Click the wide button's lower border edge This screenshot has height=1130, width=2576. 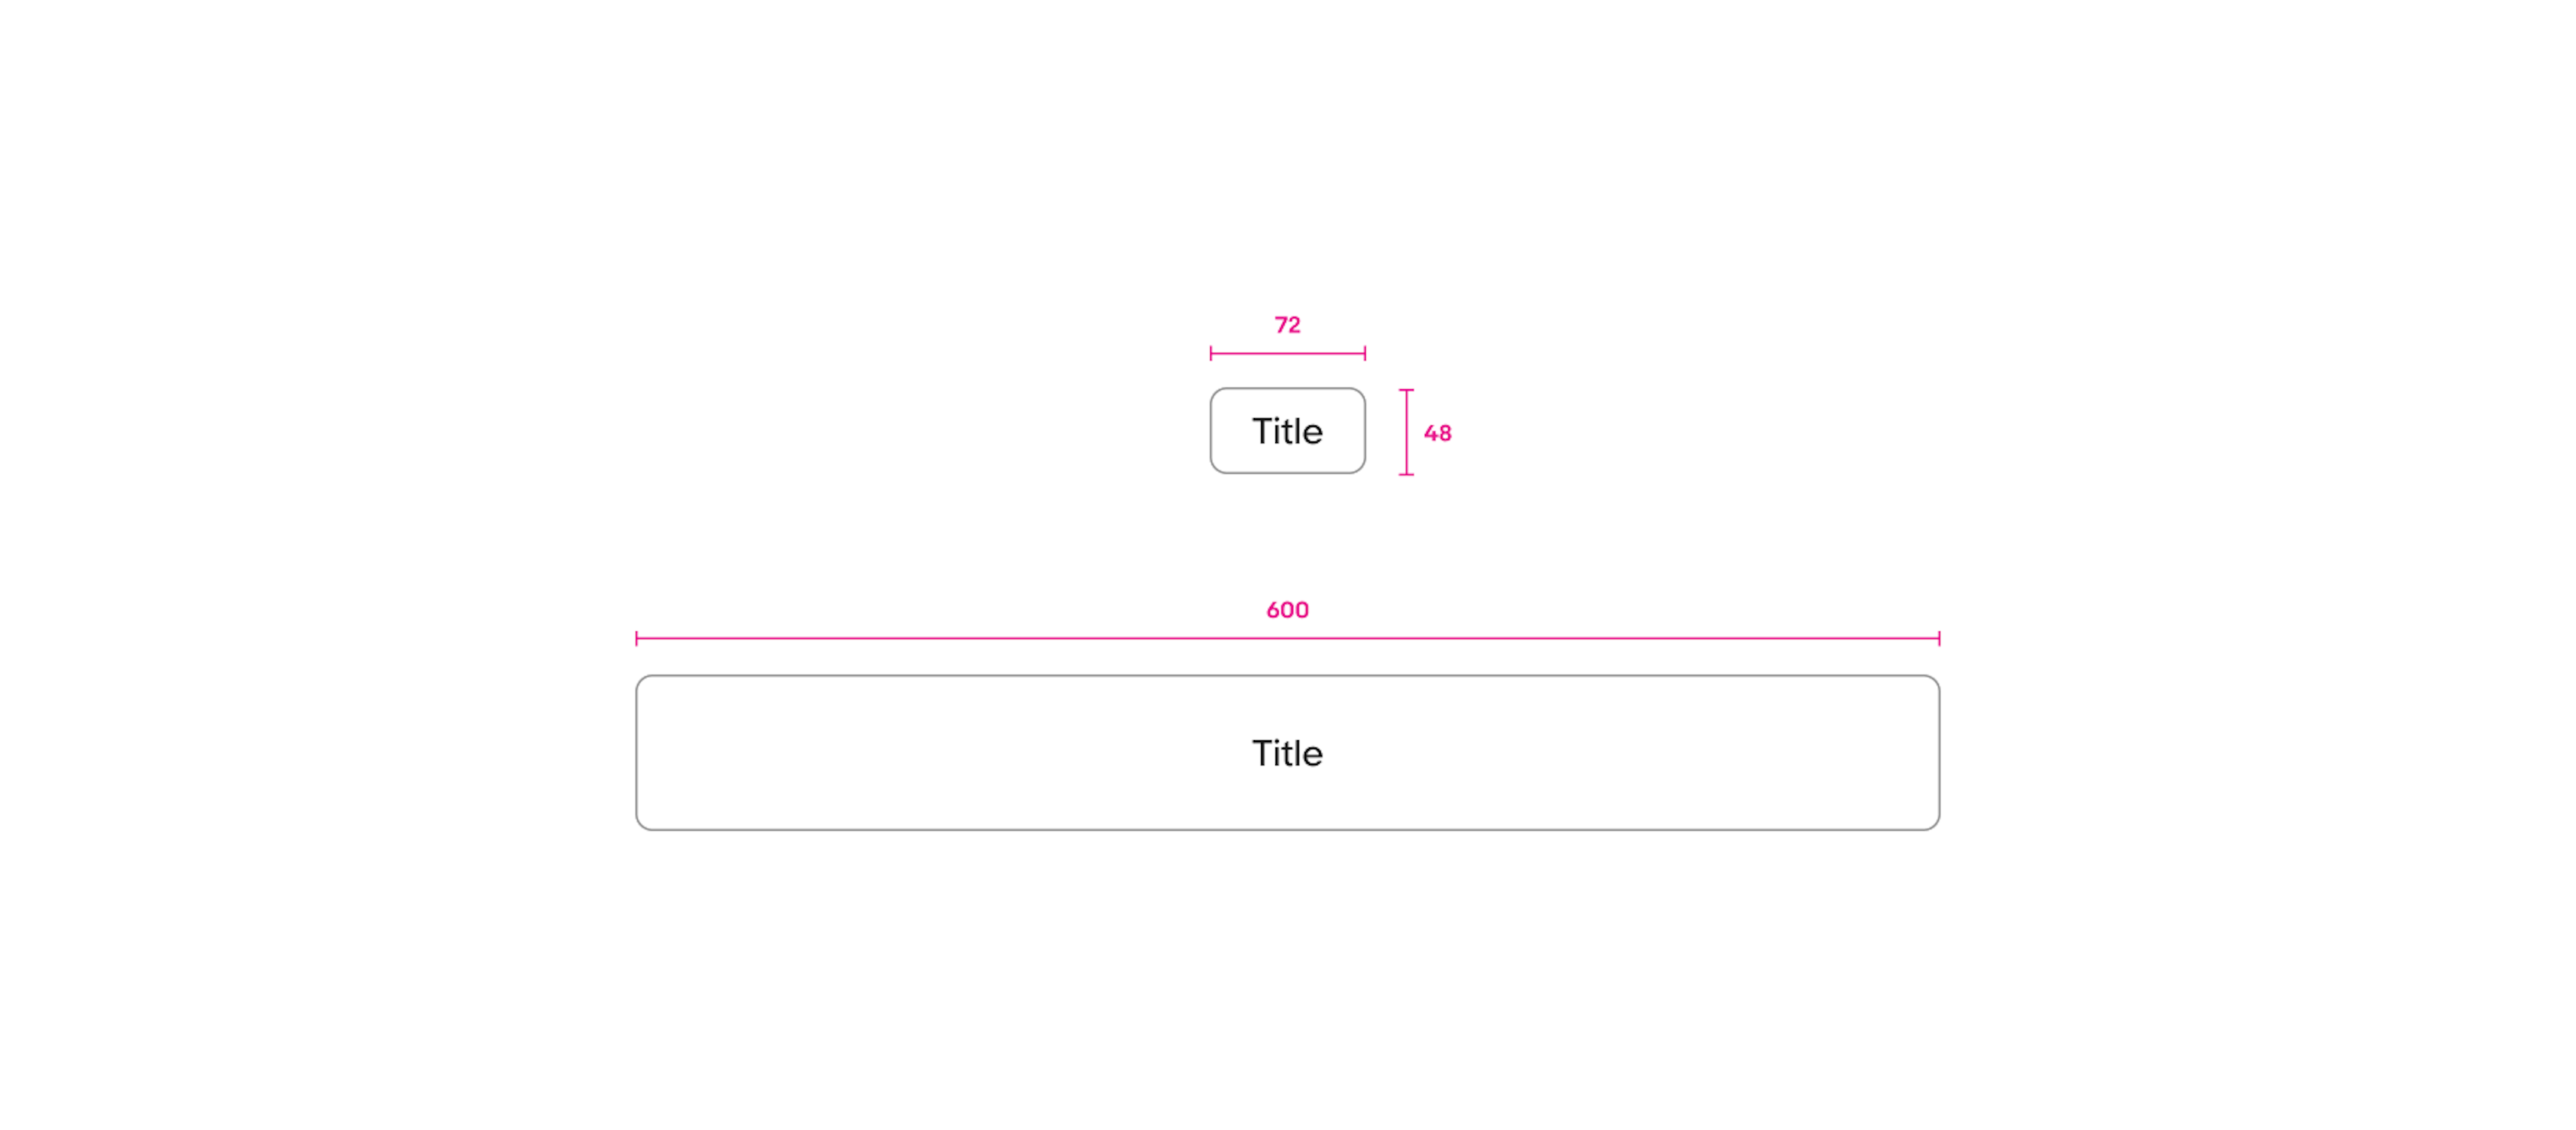[x=1287, y=830]
